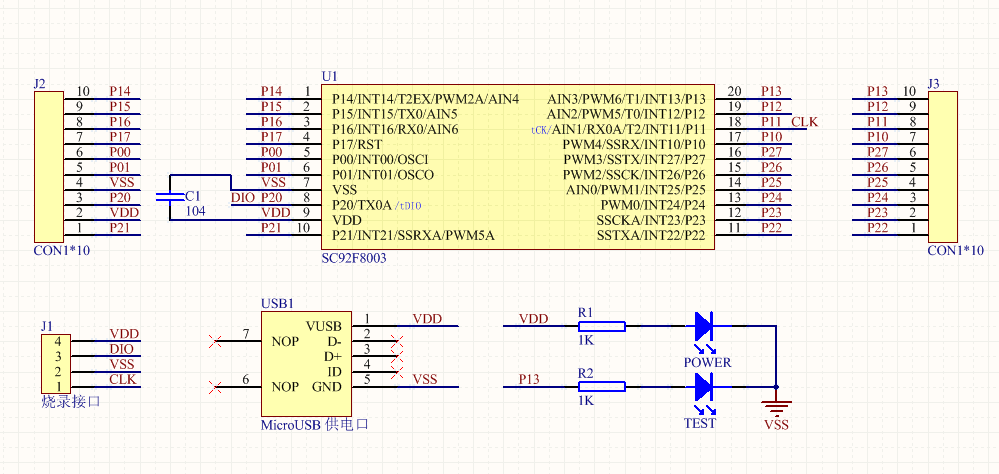Select CON1*10 comment under J2
This screenshot has width=999, height=474.
(62, 250)
